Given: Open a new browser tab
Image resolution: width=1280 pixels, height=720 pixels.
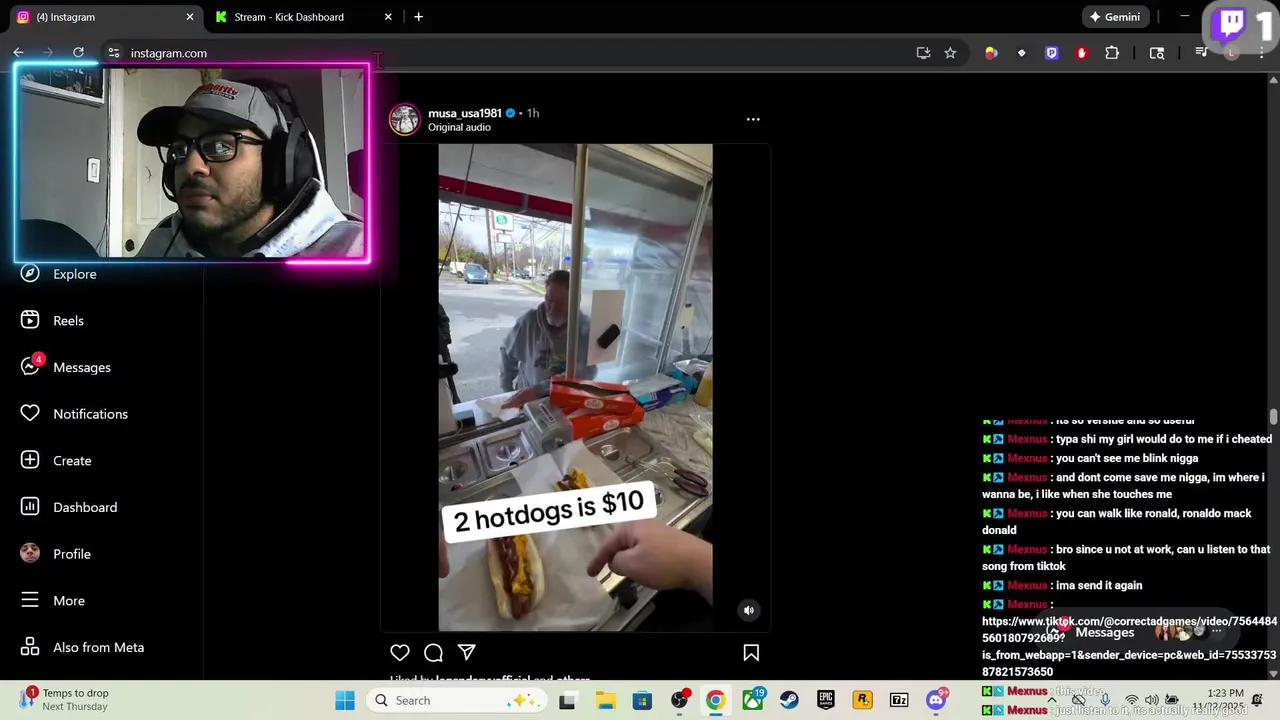Looking at the screenshot, I should tap(418, 17).
